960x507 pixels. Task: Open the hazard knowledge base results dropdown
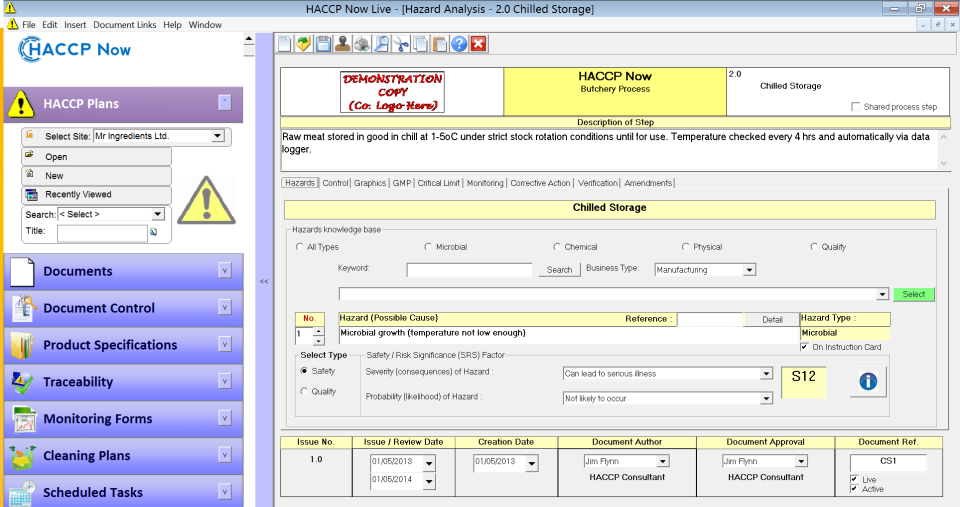882,295
